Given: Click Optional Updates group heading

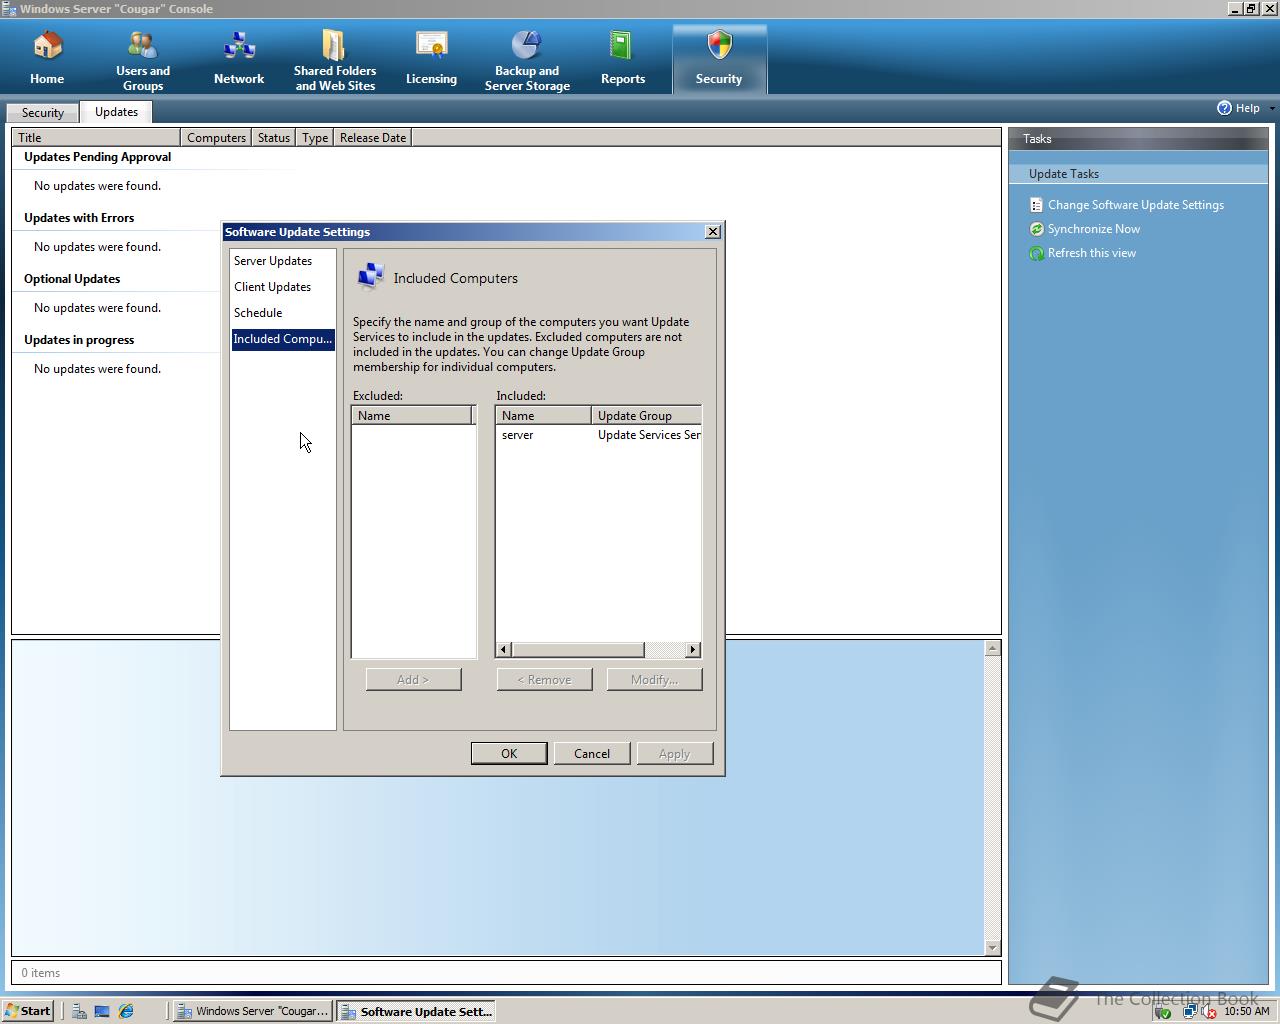Looking at the screenshot, I should [72, 279].
